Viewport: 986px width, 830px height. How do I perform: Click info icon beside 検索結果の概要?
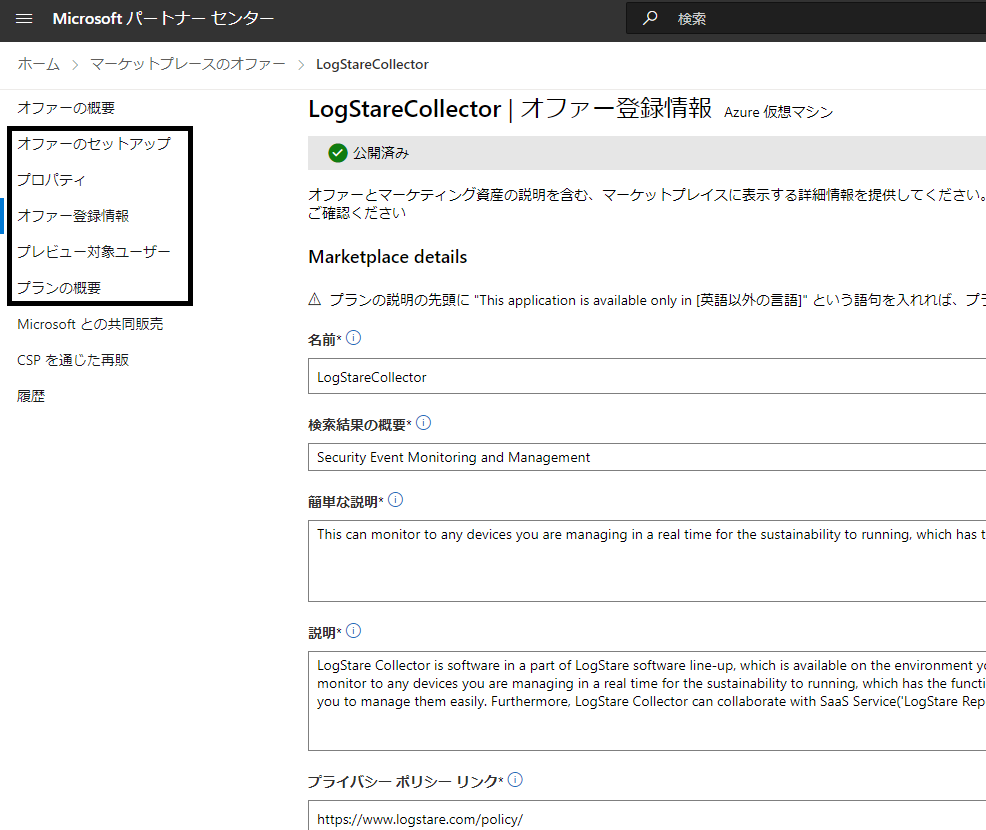click(423, 423)
